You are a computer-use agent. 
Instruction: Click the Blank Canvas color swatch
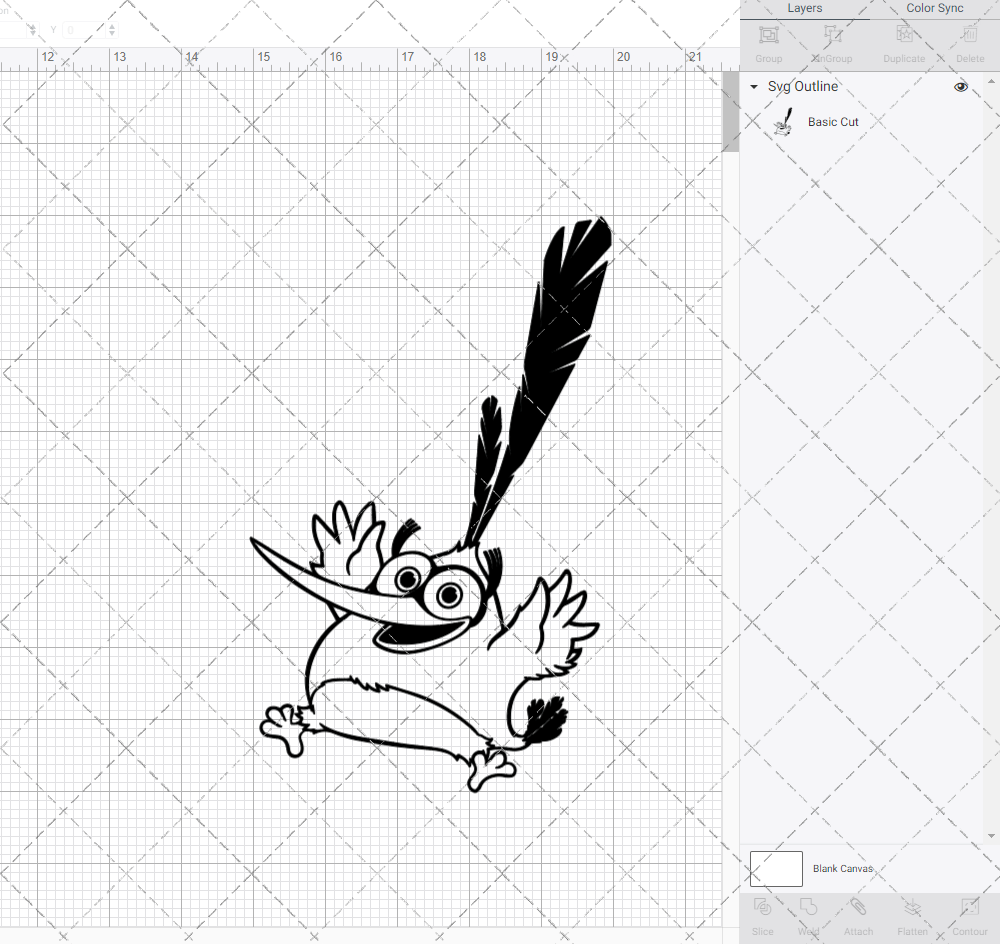776,868
